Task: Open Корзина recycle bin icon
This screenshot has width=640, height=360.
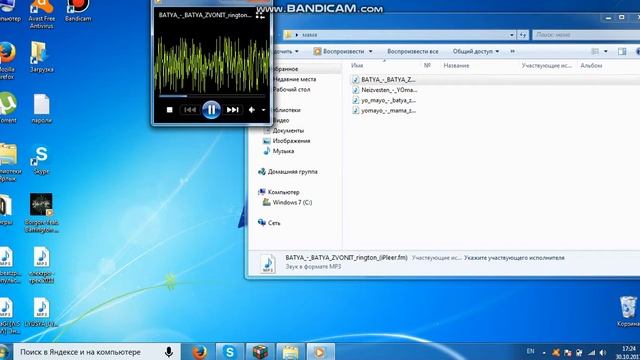Action: 628,311
